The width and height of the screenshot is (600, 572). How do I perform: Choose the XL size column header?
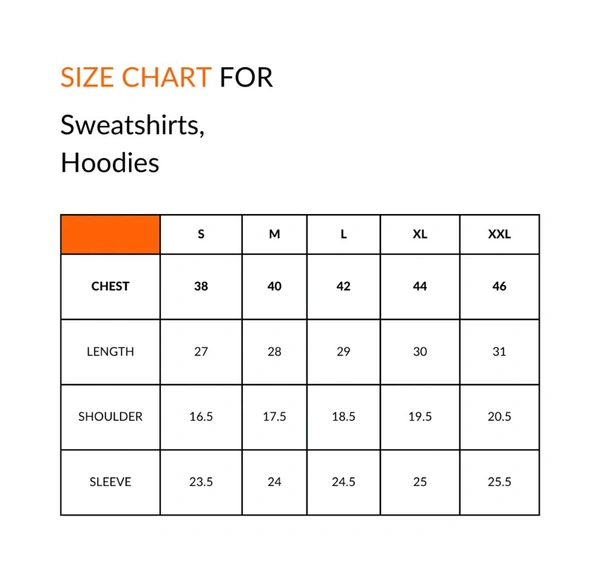click(x=420, y=234)
